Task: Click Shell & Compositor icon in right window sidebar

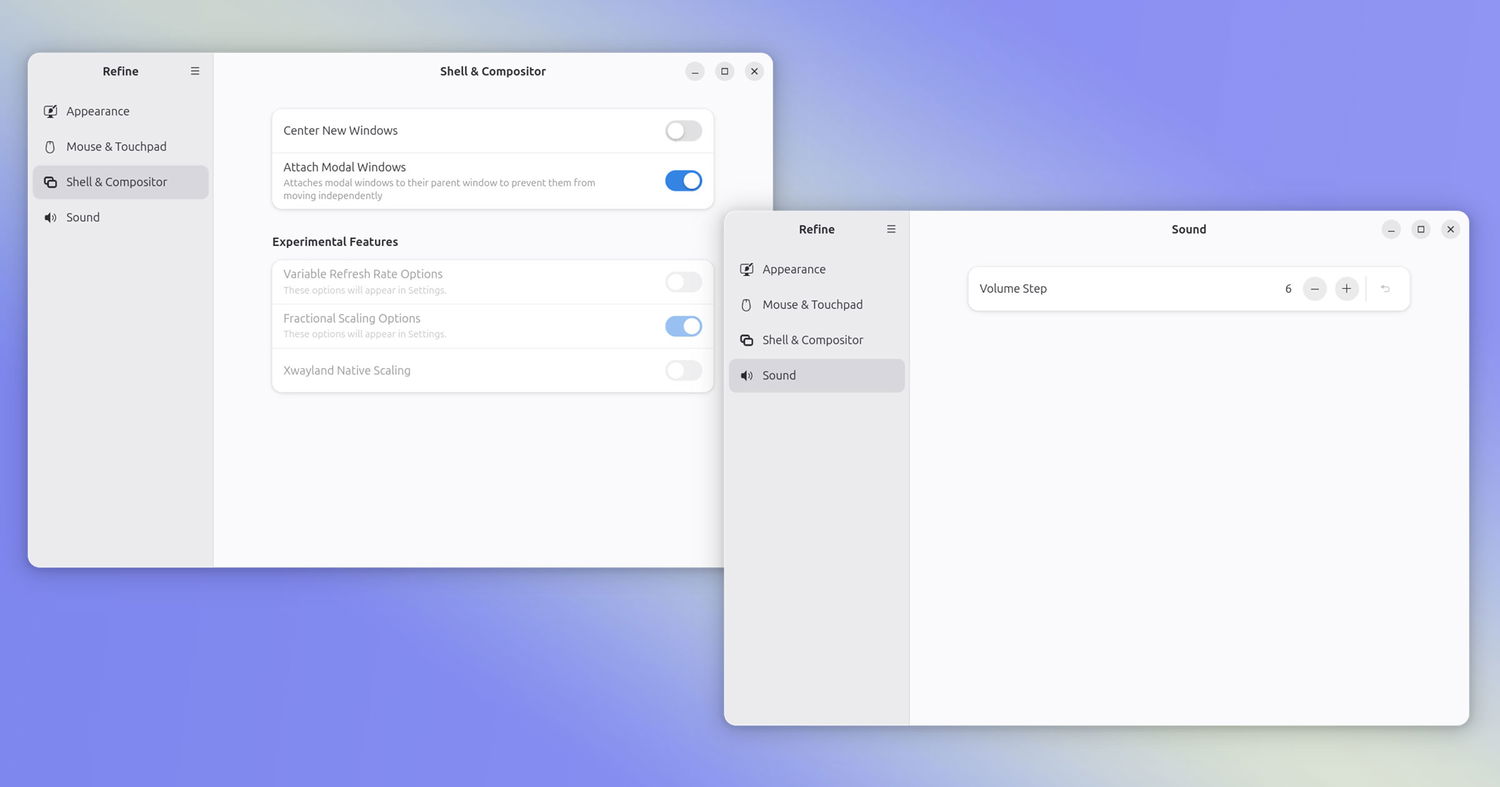Action: (x=746, y=340)
